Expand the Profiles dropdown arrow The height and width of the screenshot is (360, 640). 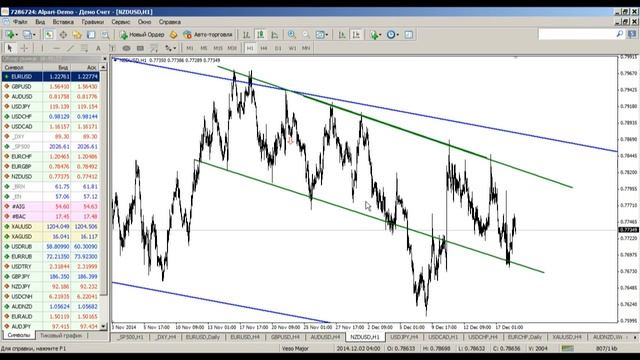coord(34,35)
